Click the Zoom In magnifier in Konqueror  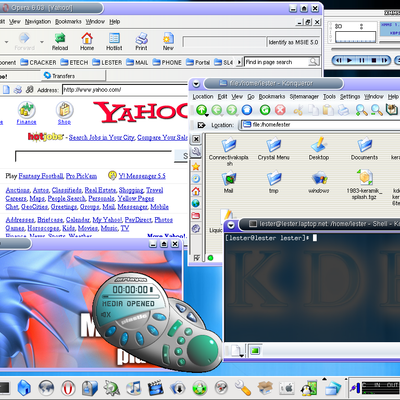[361, 110]
